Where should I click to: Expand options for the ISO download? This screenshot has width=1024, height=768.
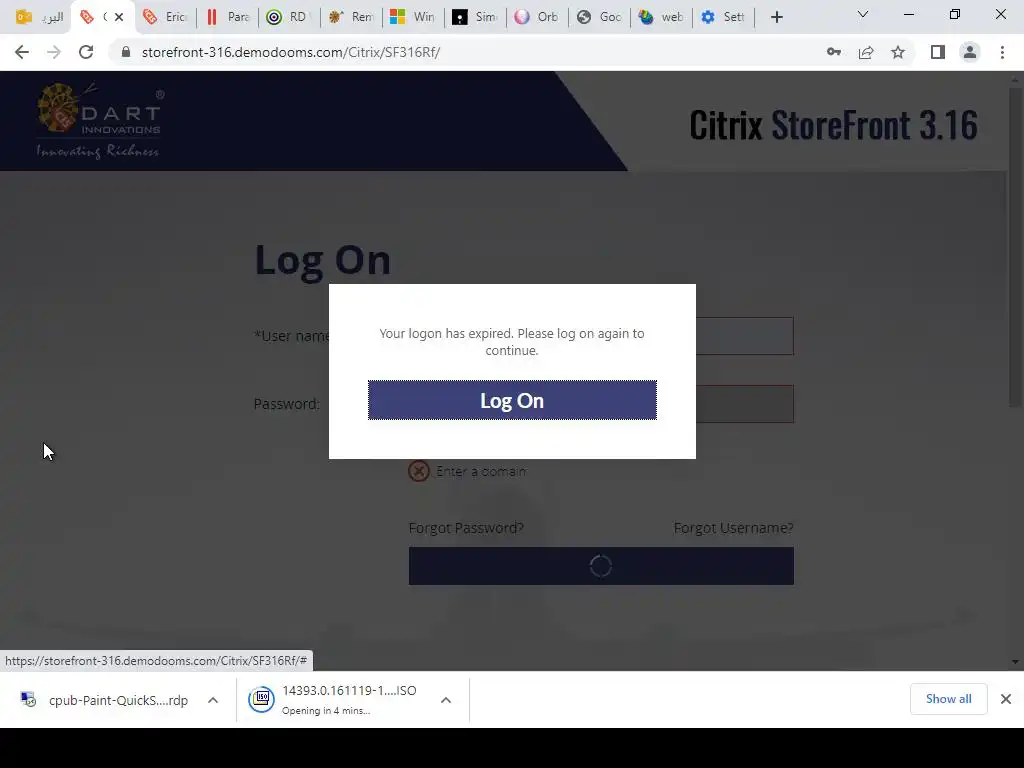(x=446, y=700)
